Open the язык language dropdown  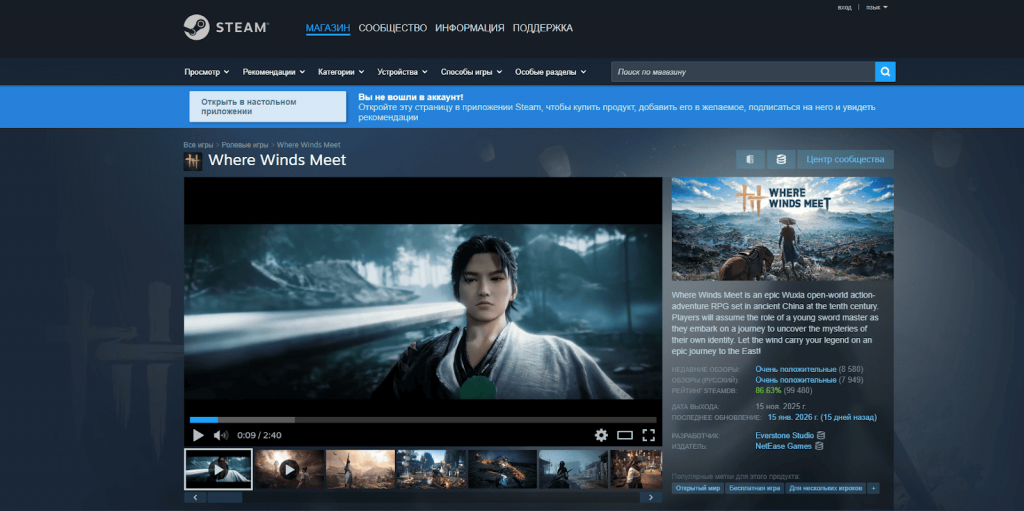(876, 7)
